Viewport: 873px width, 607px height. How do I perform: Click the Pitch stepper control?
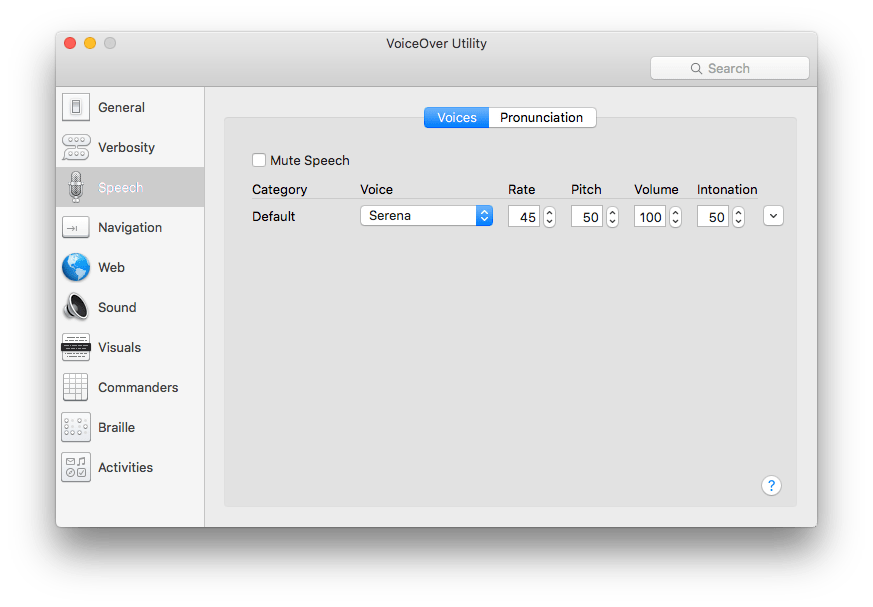click(x=612, y=216)
